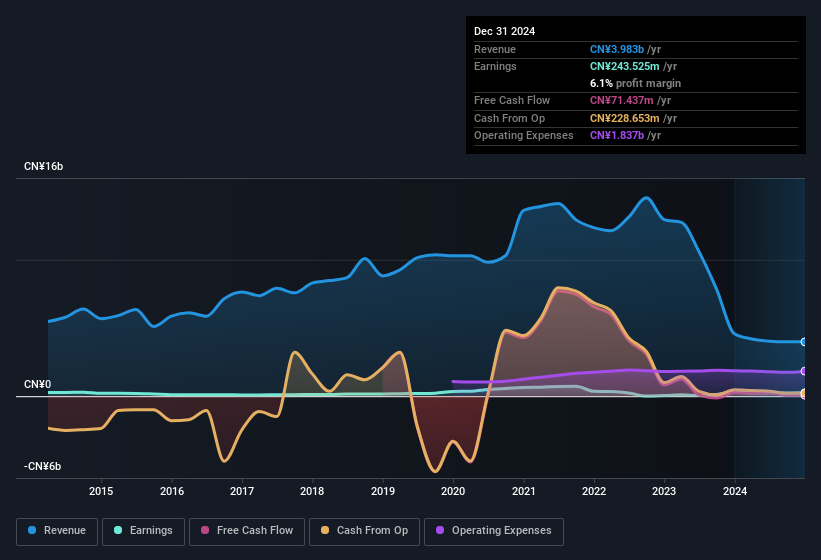Click the CN¥3.983b revenue value in tooltip
Image resolution: width=821 pixels, height=560 pixels.
click(617, 49)
